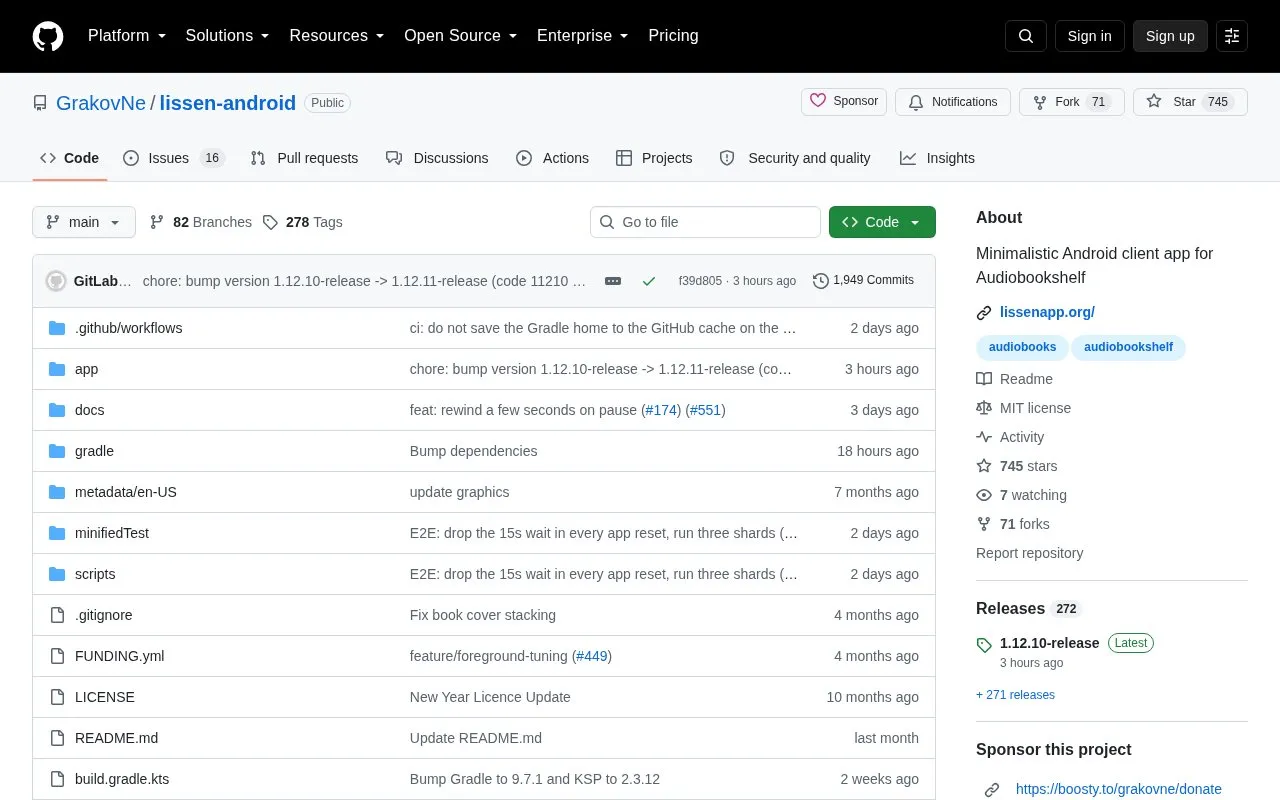Expand the Enterprise menu
1280x800 pixels.
(583, 36)
